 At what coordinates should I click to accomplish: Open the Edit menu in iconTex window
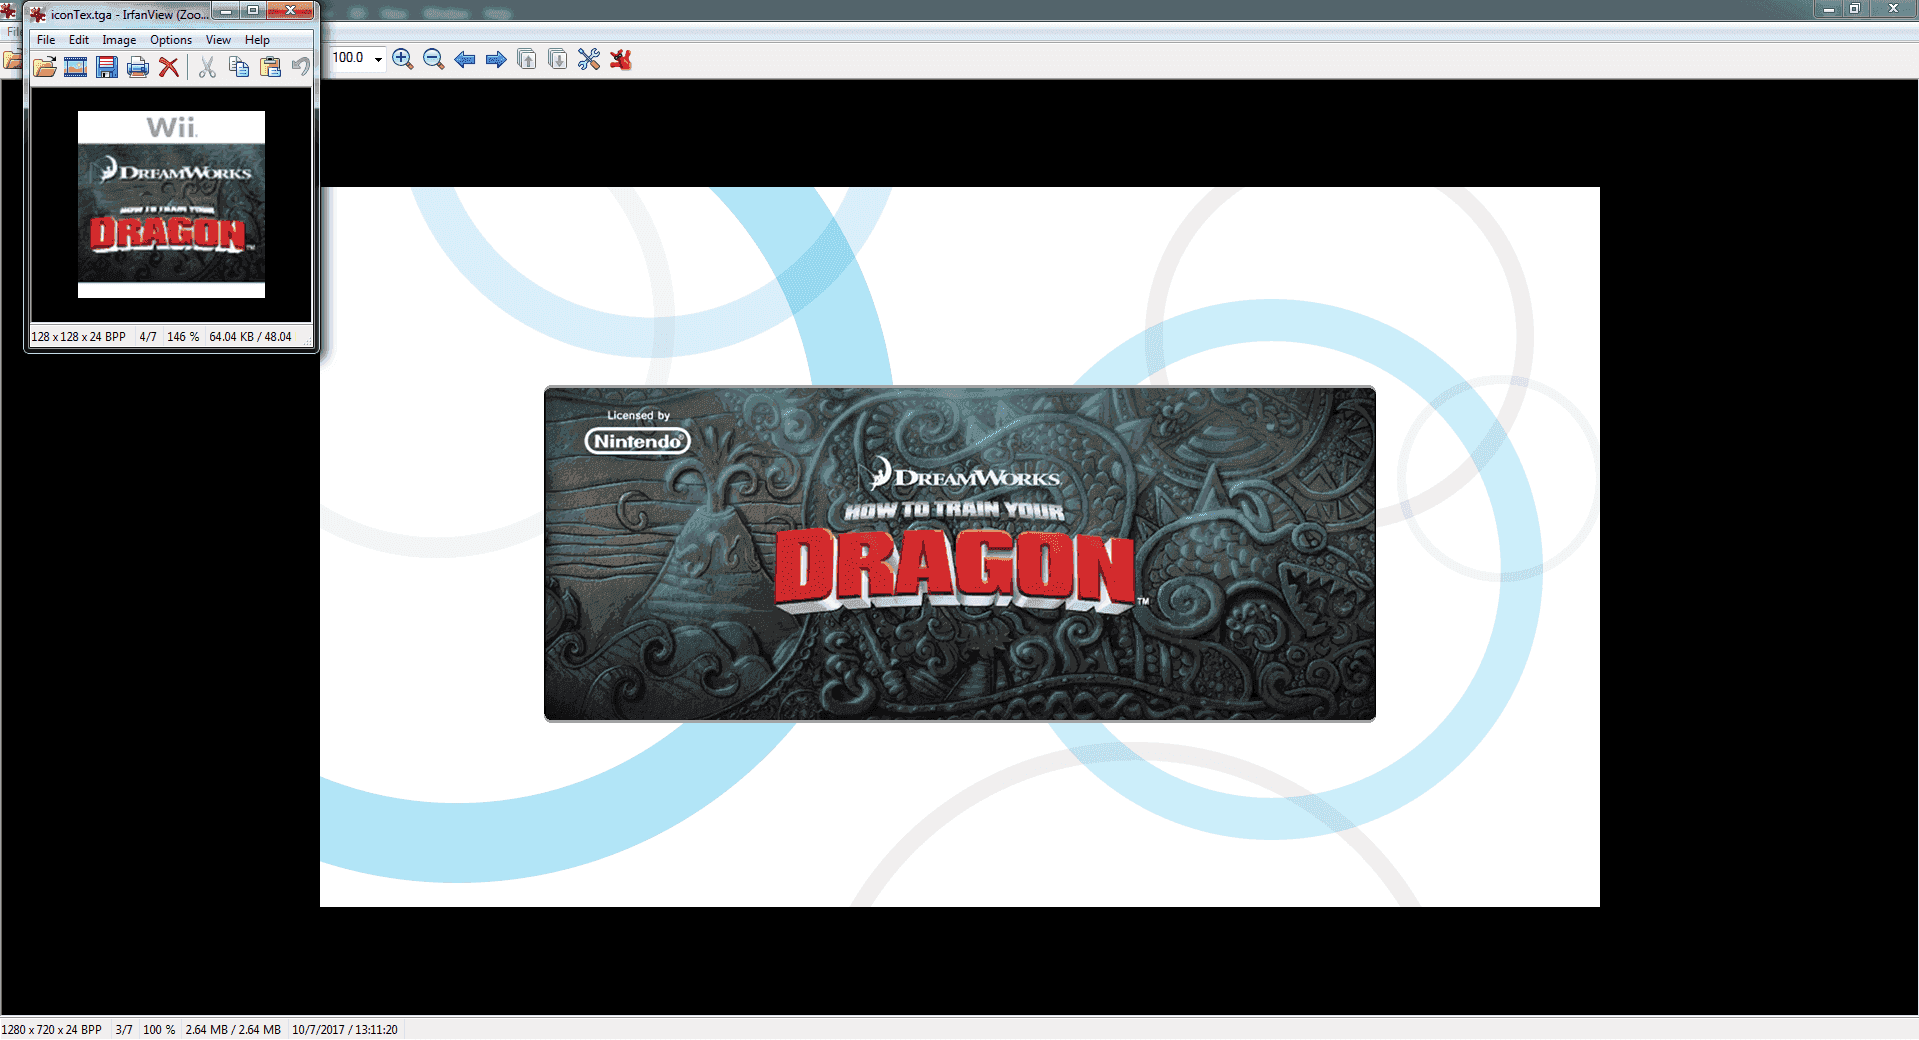pyautogui.click(x=79, y=40)
